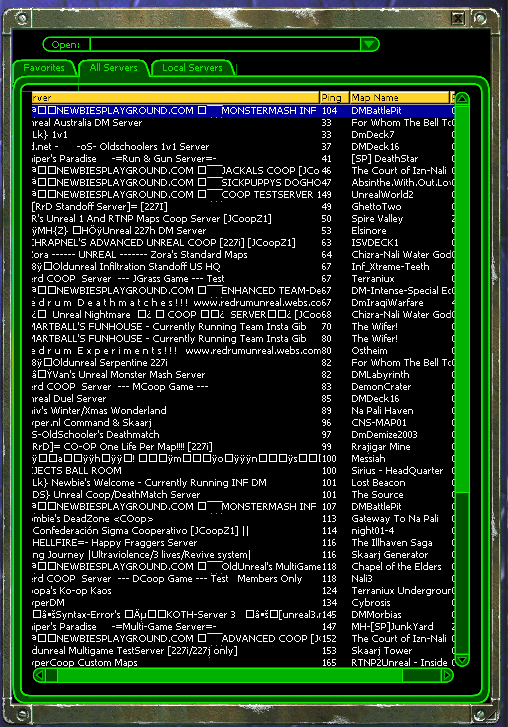Select 'CO-OP One Life Per Map!!!! [227i]' row
The height and width of the screenshot is (727, 508).
point(243,447)
